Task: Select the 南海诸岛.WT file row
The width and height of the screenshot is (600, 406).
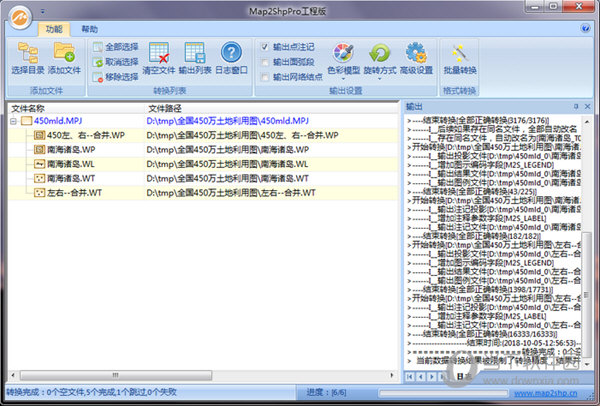Action: [203, 178]
